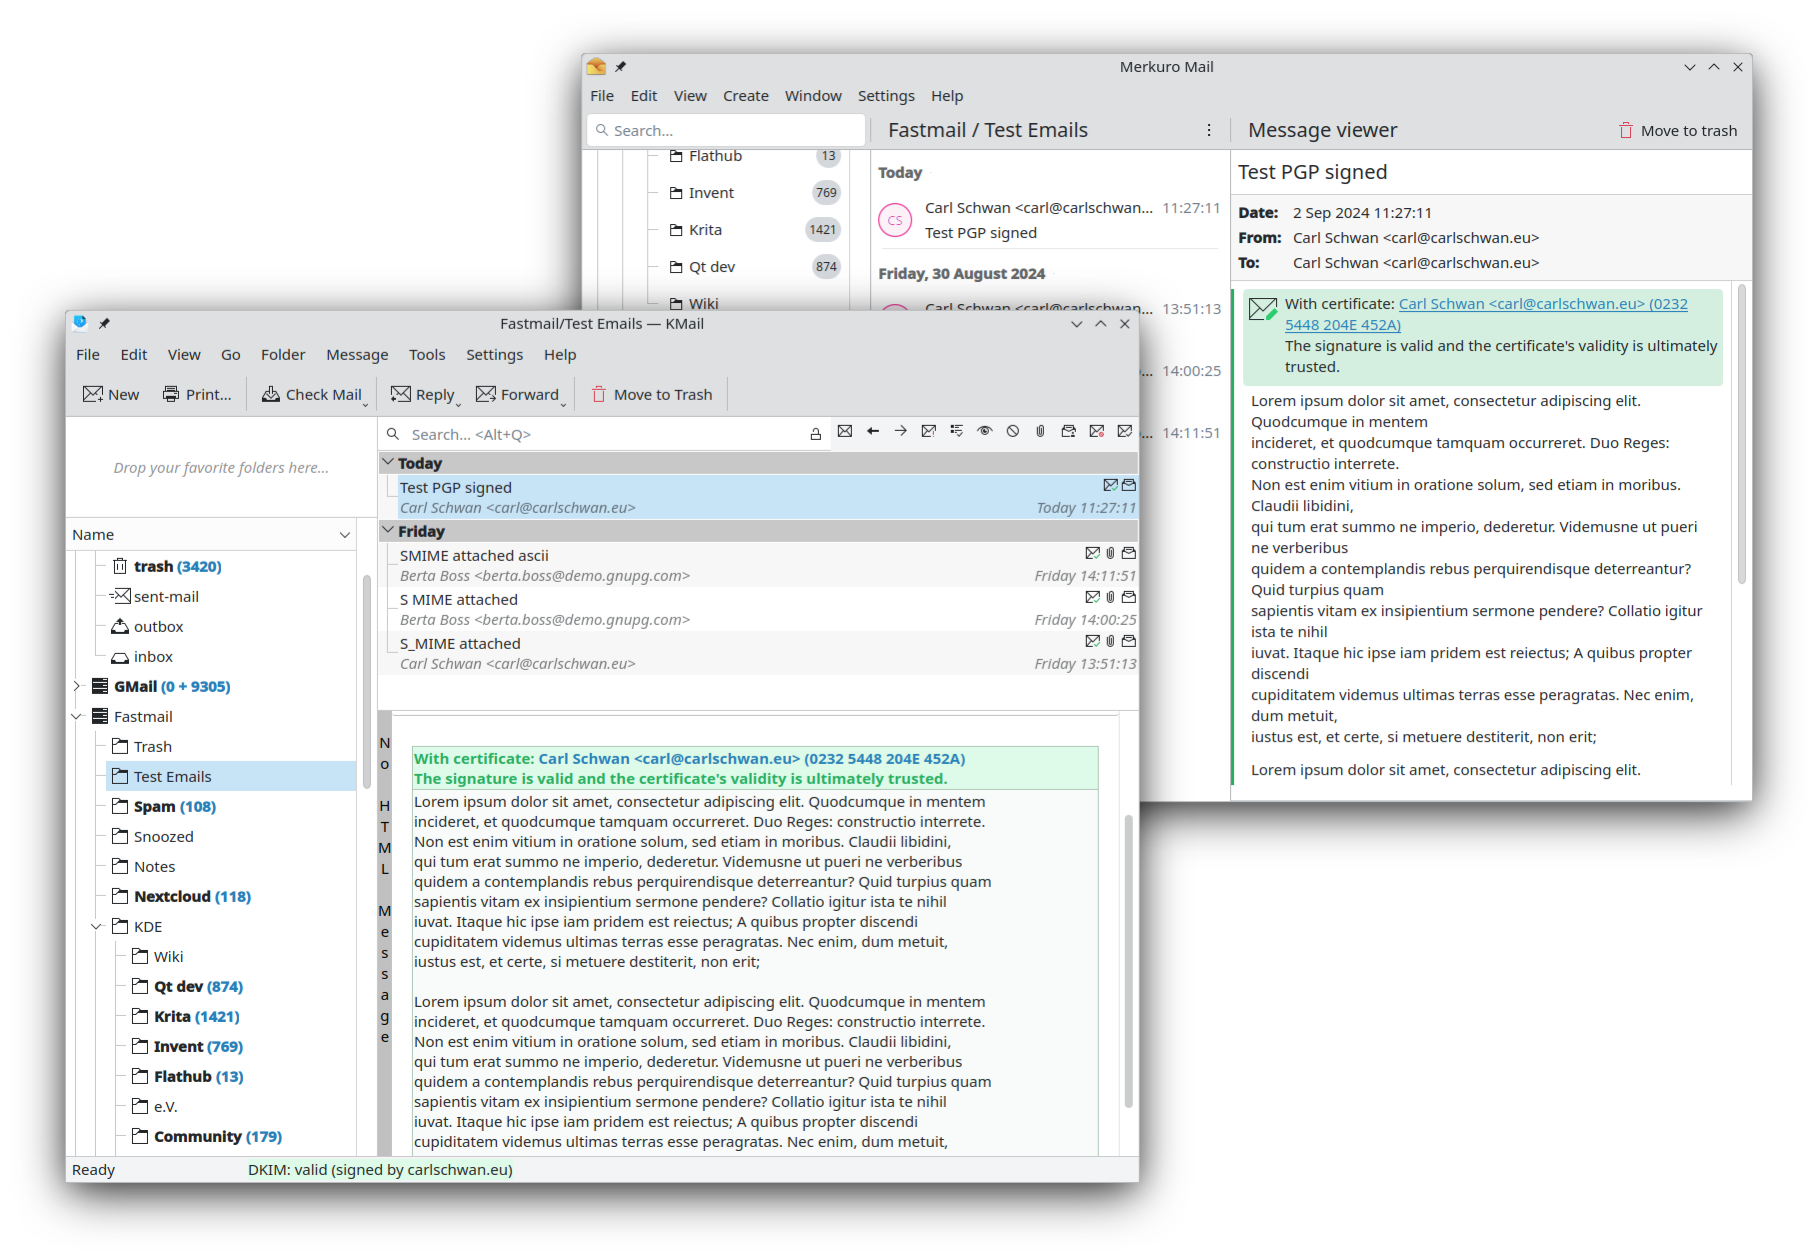The image size is (1818, 1260).
Task: Open the Create menu in Merkuro Mail
Action: click(x=746, y=96)
